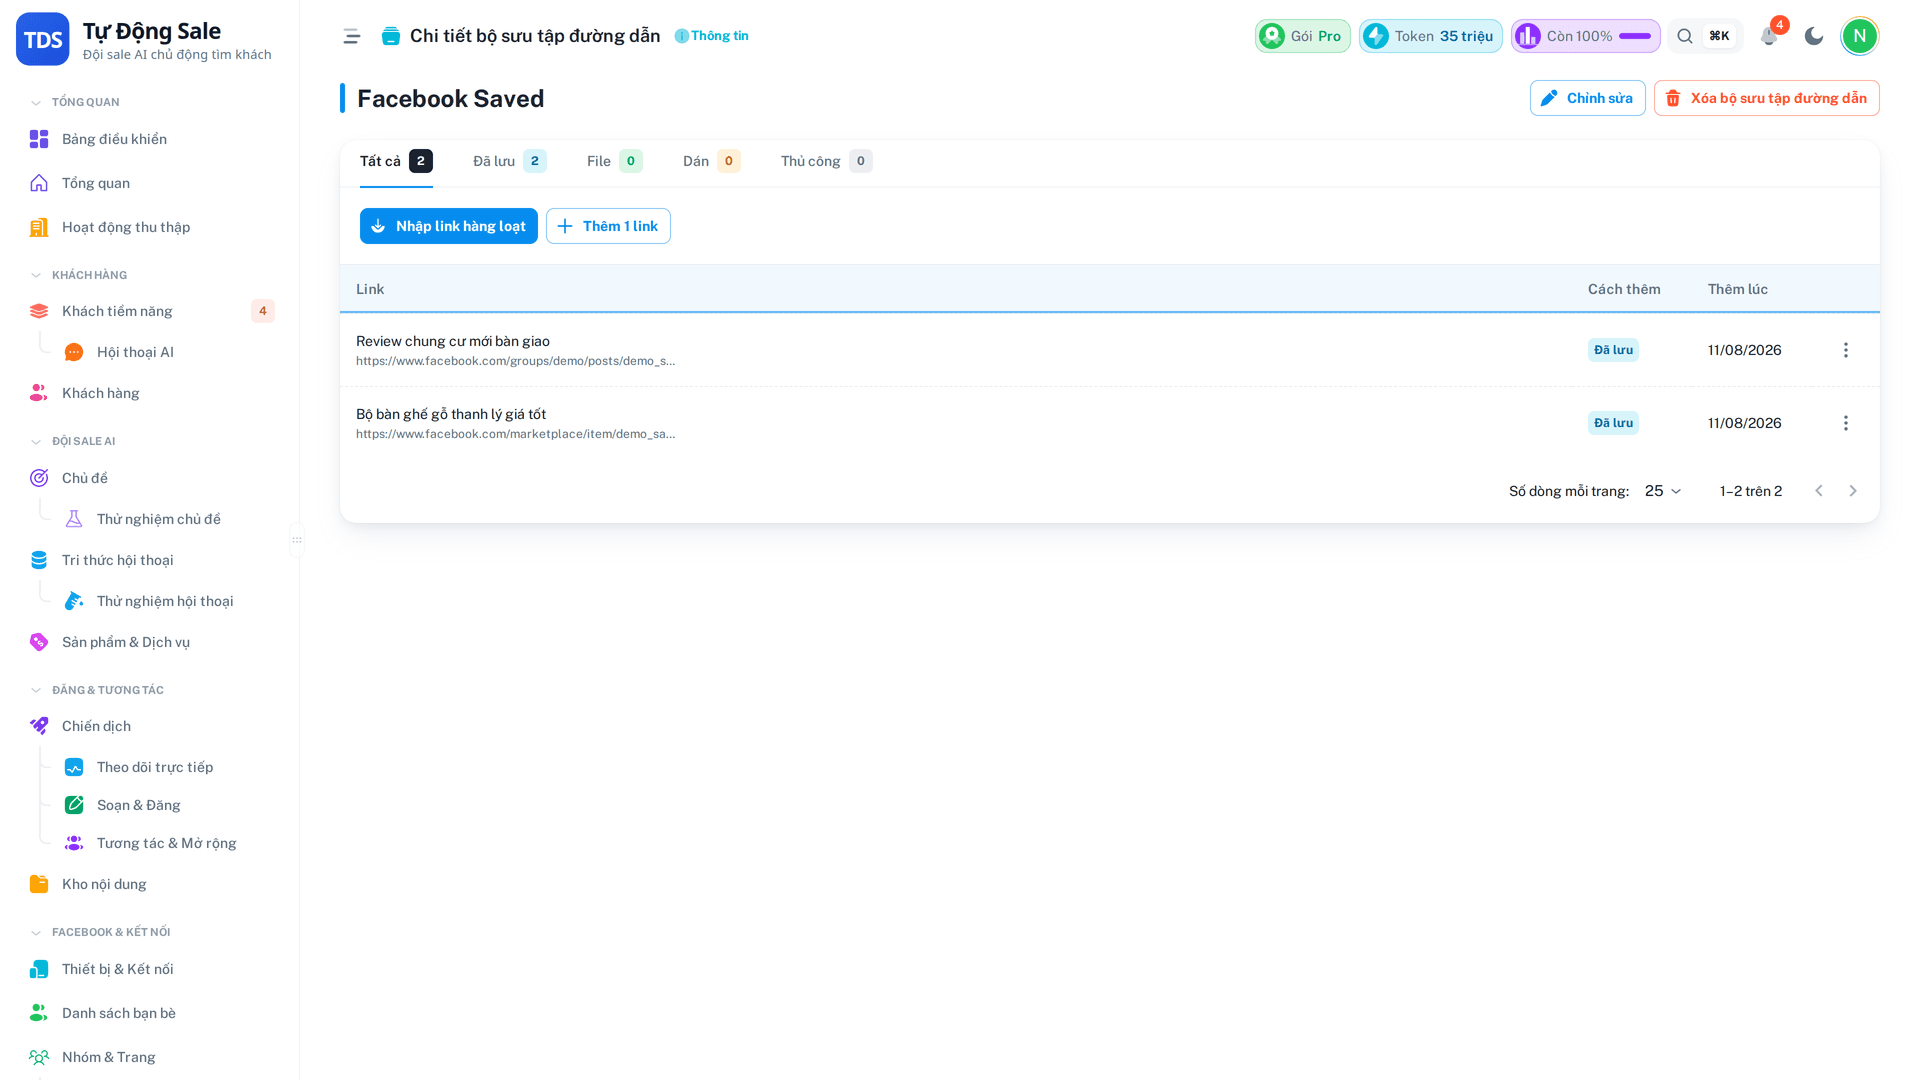The image size is (1920, 1080).
Task: Open row options for Review chung cư
Action: click(x=1846, y=350)
